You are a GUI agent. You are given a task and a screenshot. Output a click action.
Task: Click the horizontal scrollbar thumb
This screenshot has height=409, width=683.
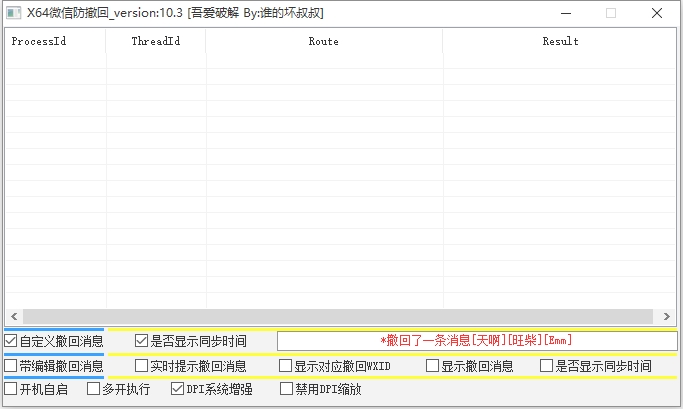(x=338, y=317)
